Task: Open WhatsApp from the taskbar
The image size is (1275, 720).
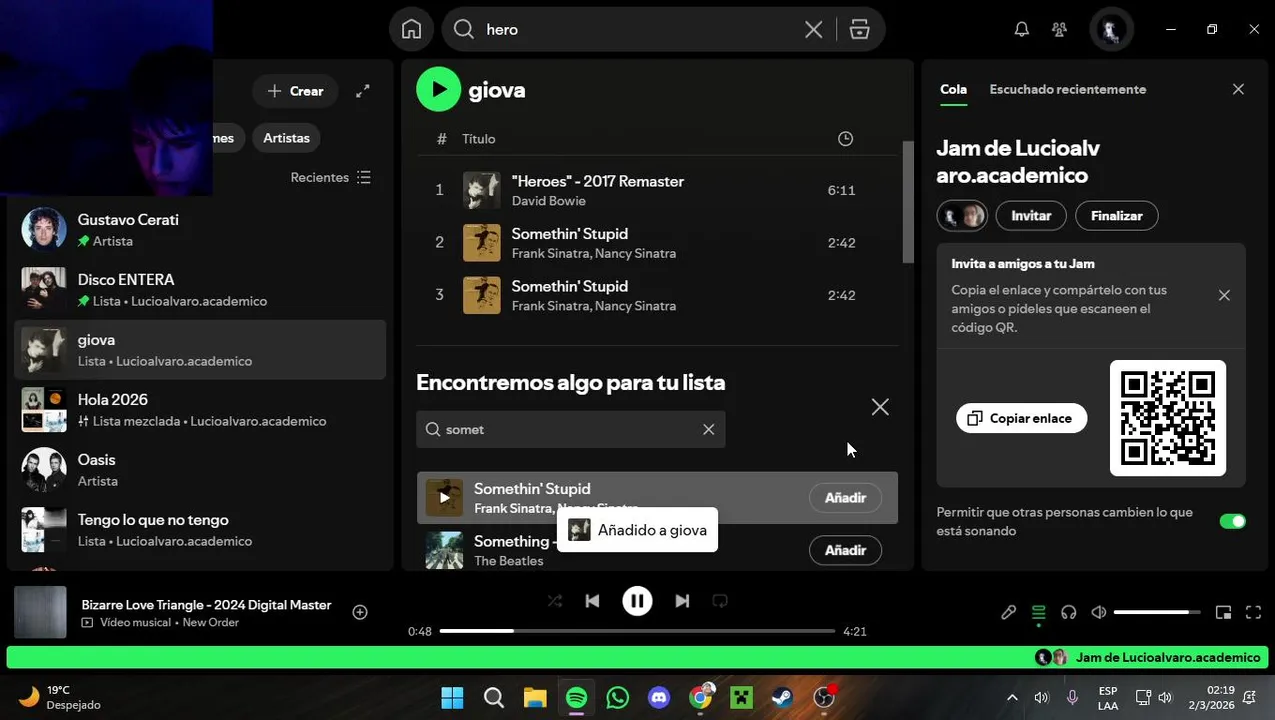Action: (x=618, y=697)
